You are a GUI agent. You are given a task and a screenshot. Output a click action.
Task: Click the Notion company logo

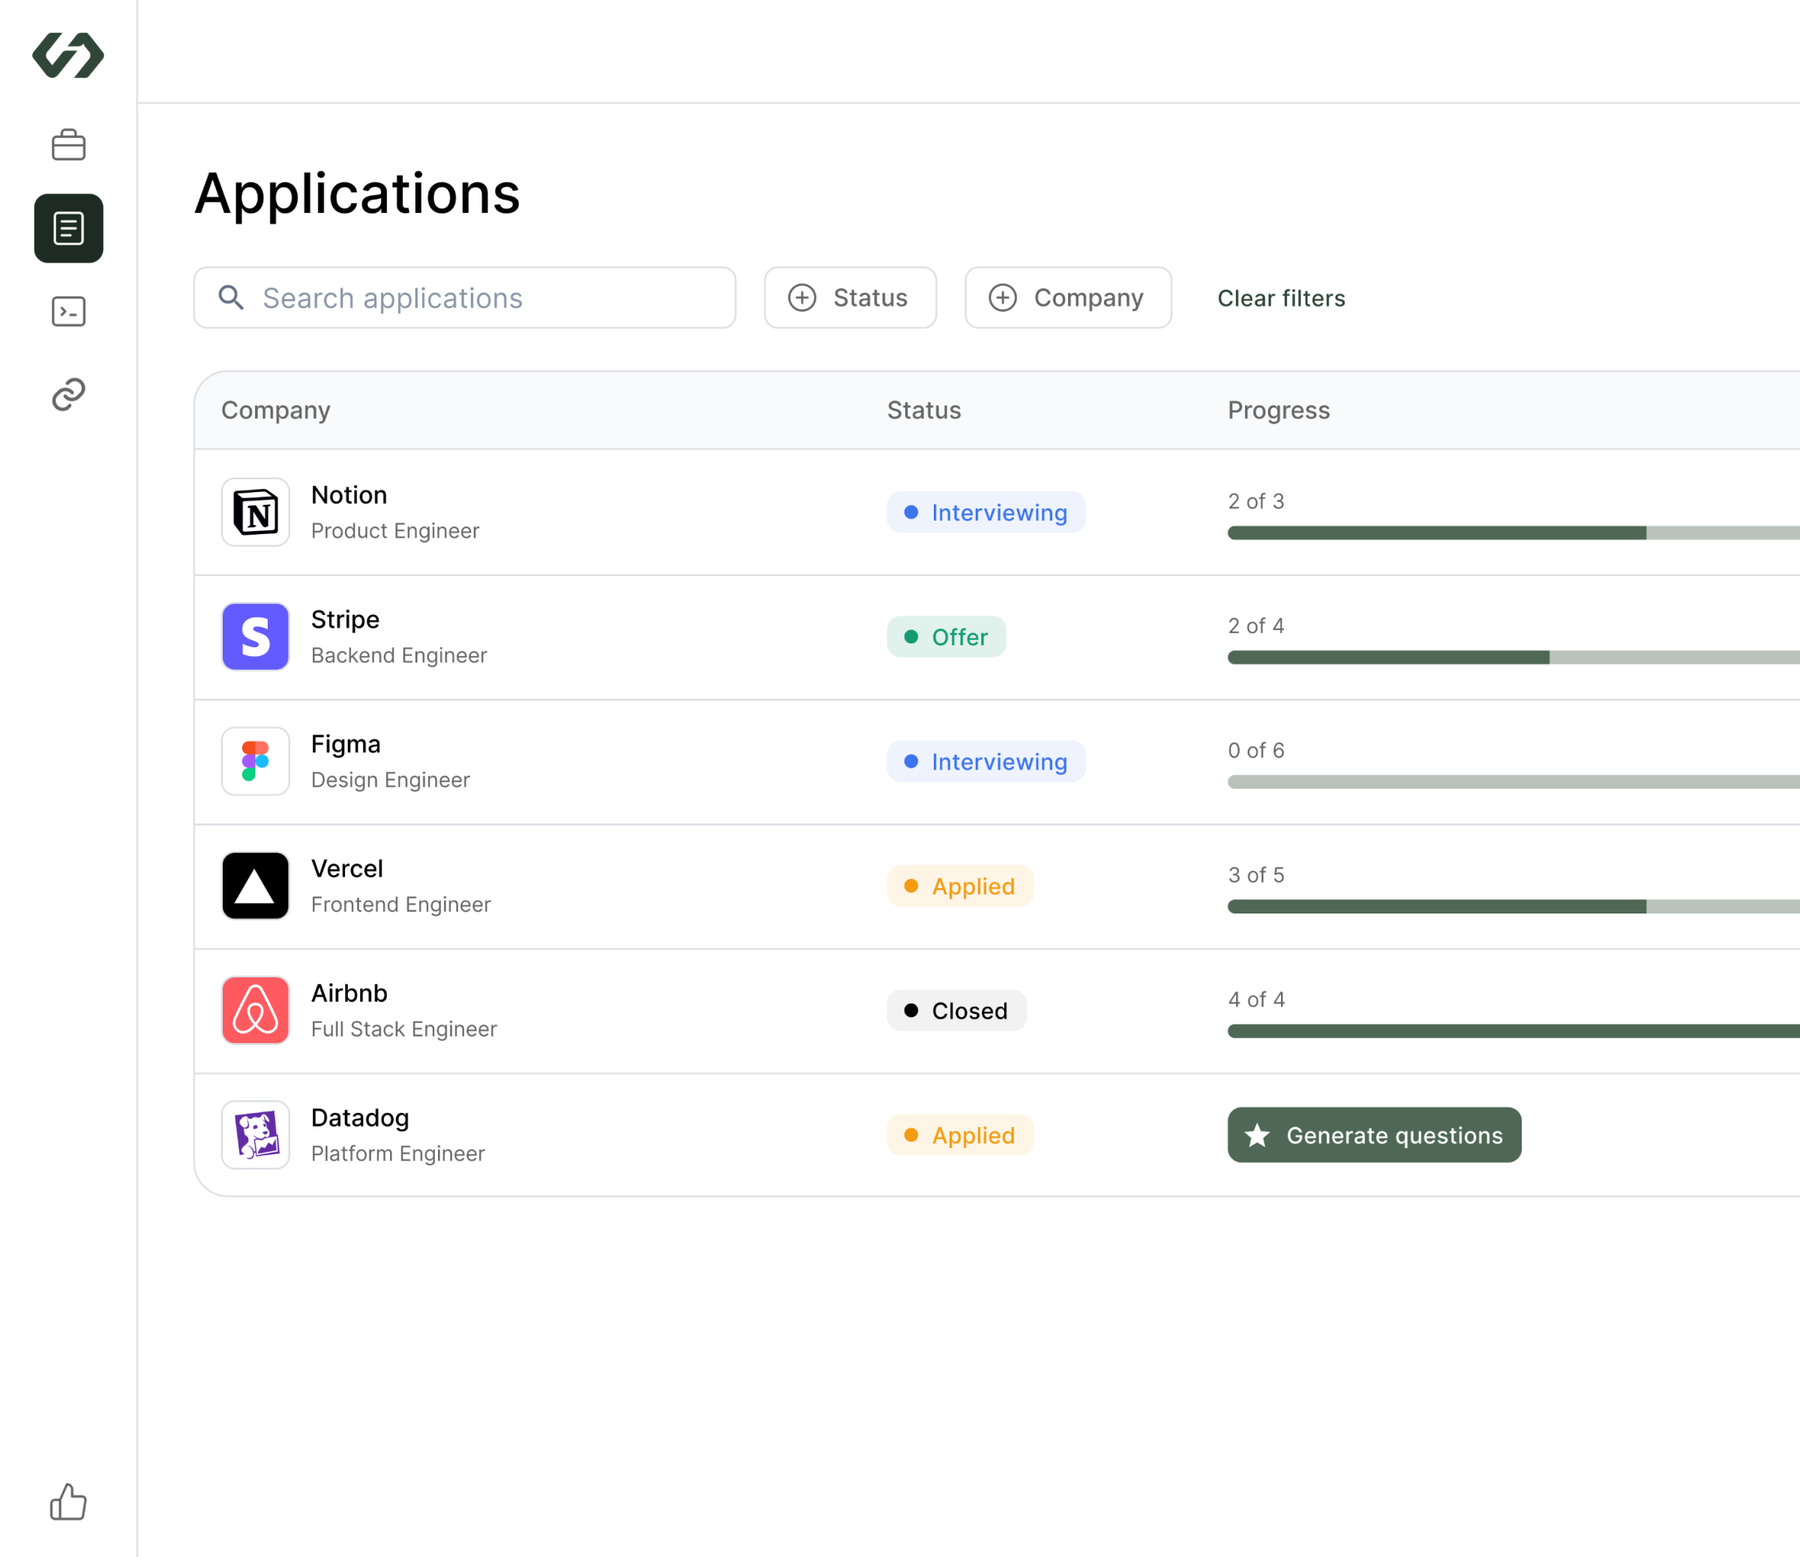click(255, 512)
